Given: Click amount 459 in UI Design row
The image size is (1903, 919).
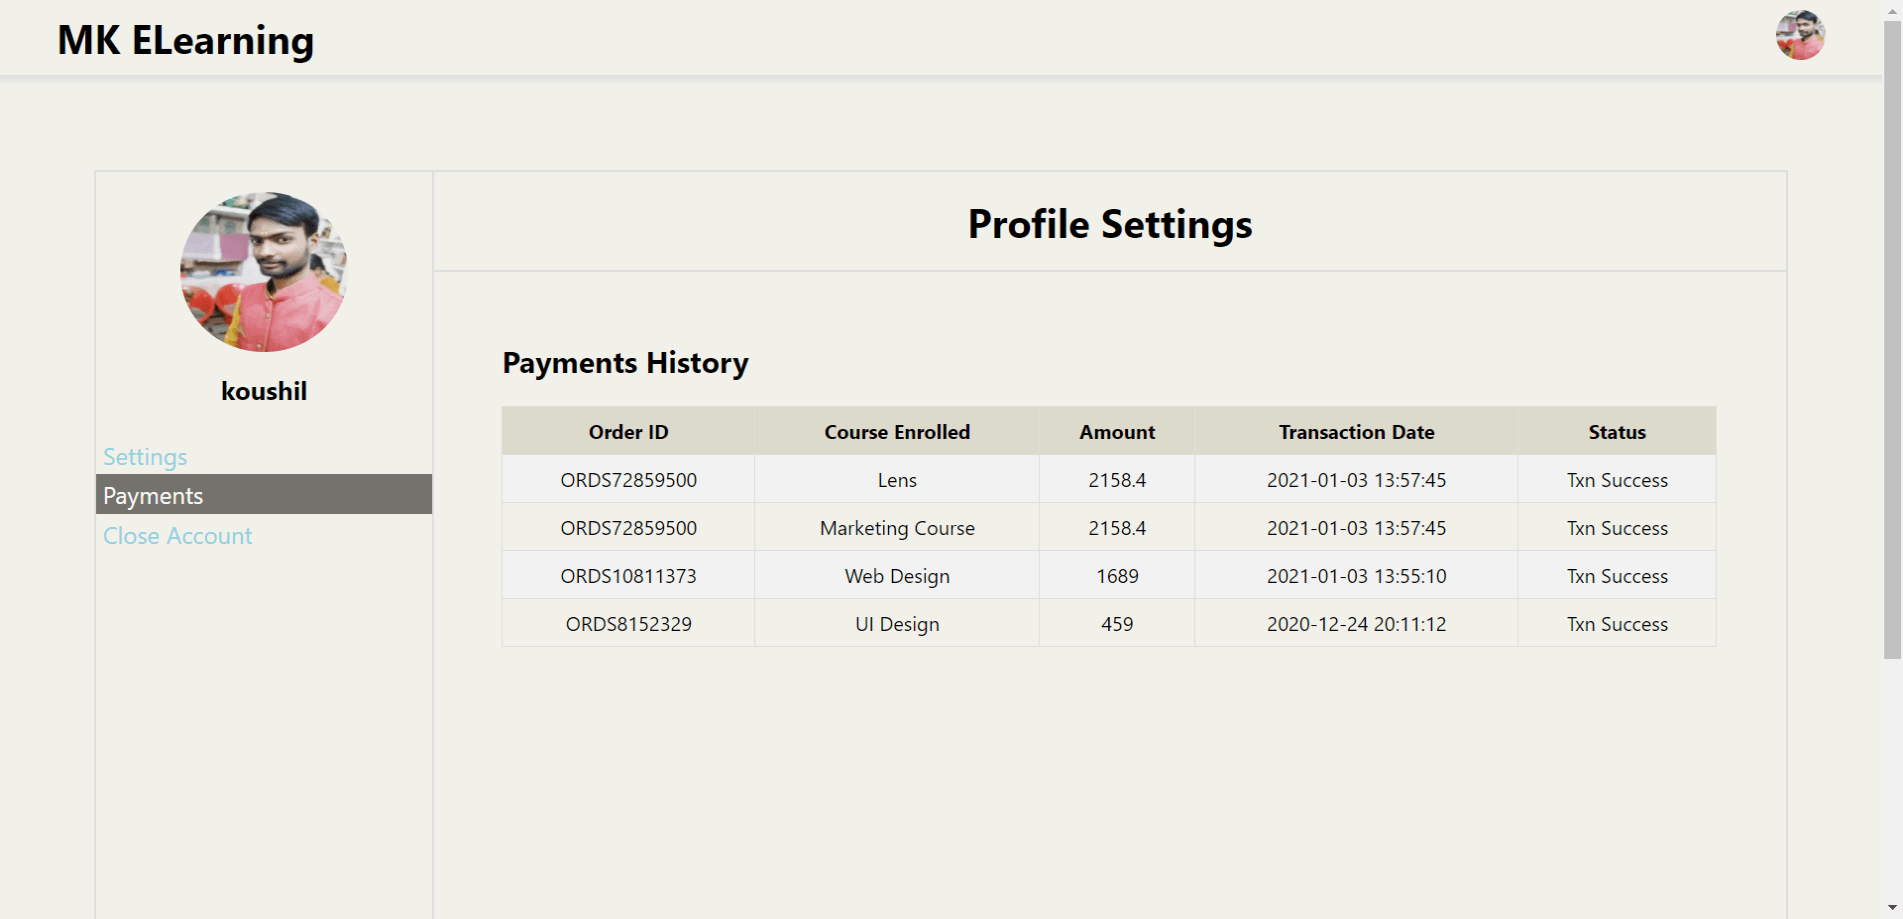Looking at the screenshot, I should [1117, 624].
